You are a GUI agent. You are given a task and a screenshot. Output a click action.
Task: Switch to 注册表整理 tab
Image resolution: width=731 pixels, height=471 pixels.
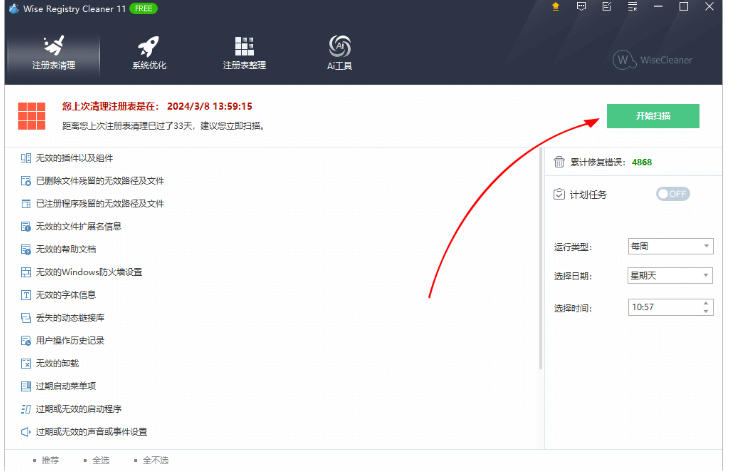tap(244, 53)
